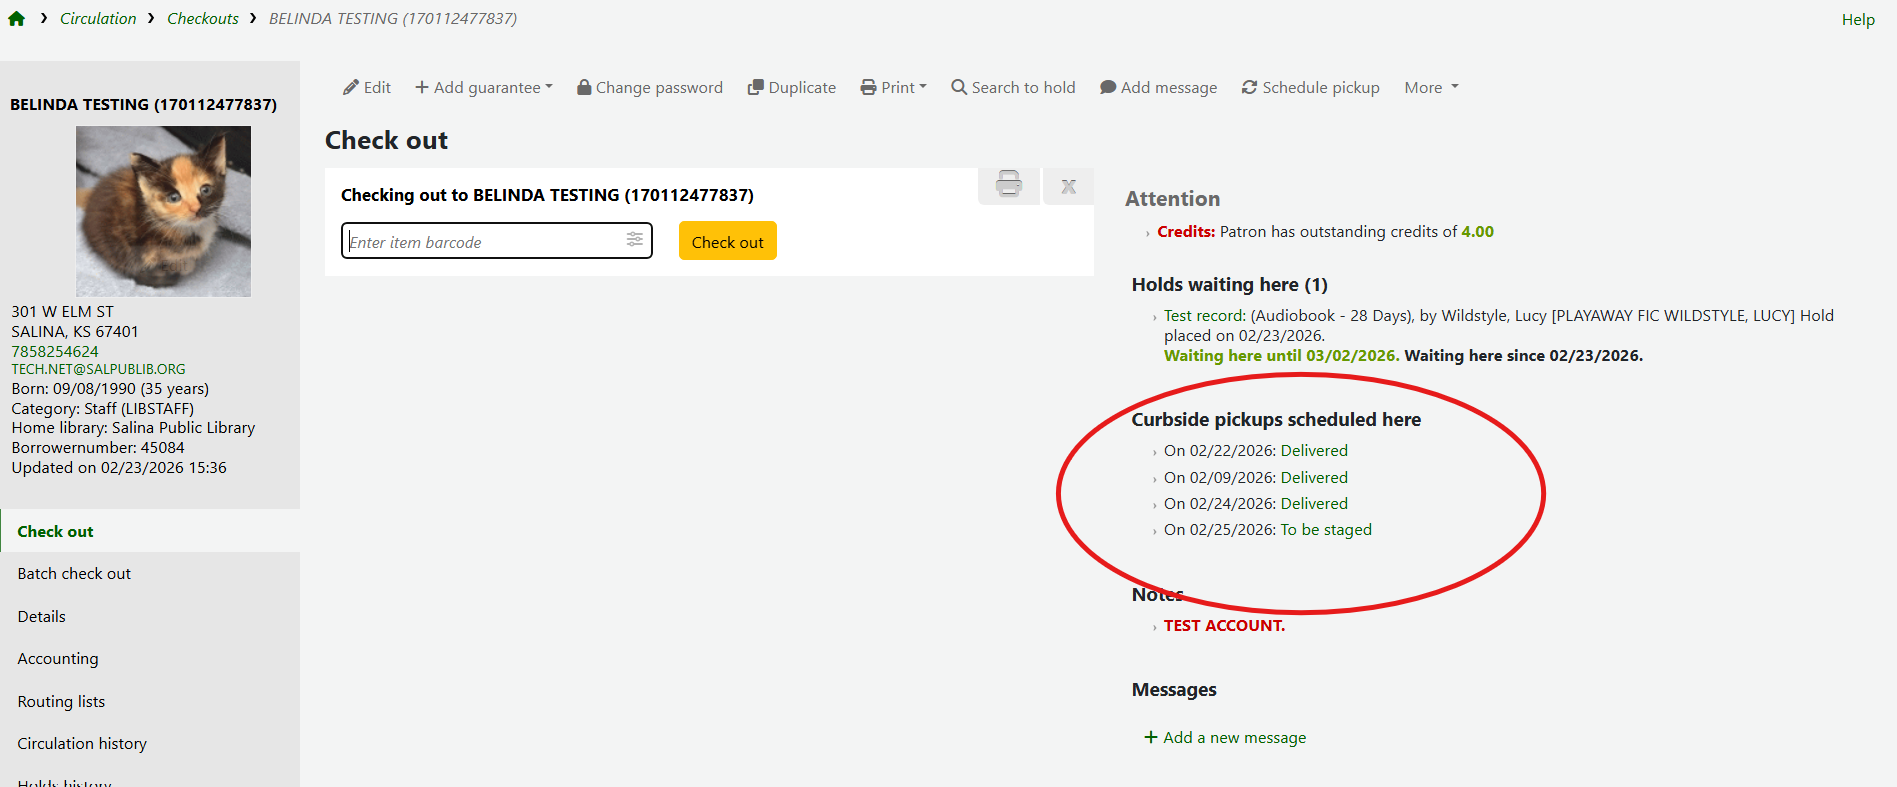Open checkout settings slider icon in barcode field
Image resolution: width=1897 pixels, height=787 pixels.
(x=634, y=240)
